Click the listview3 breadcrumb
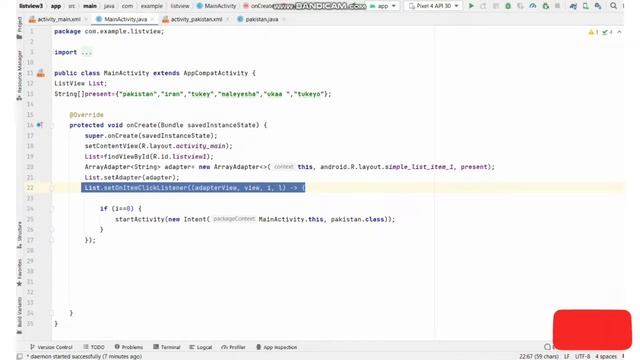 click(x=31, y=6)
